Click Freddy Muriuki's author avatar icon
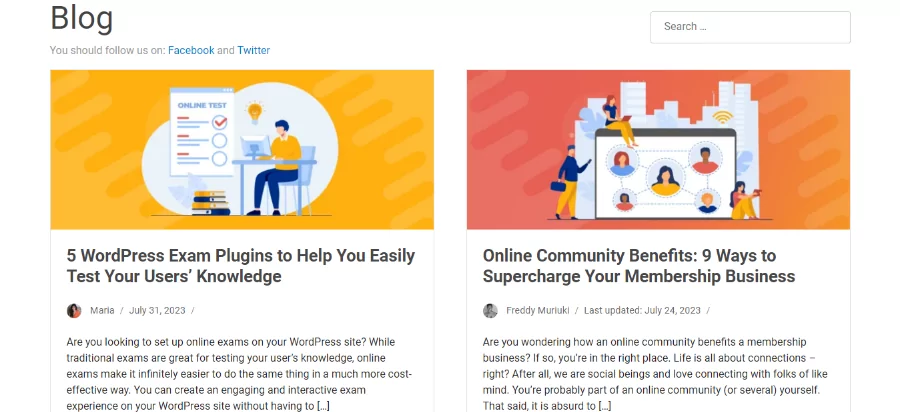The width and height of the screenshot is (900, 412). click(x=490, y=310)
